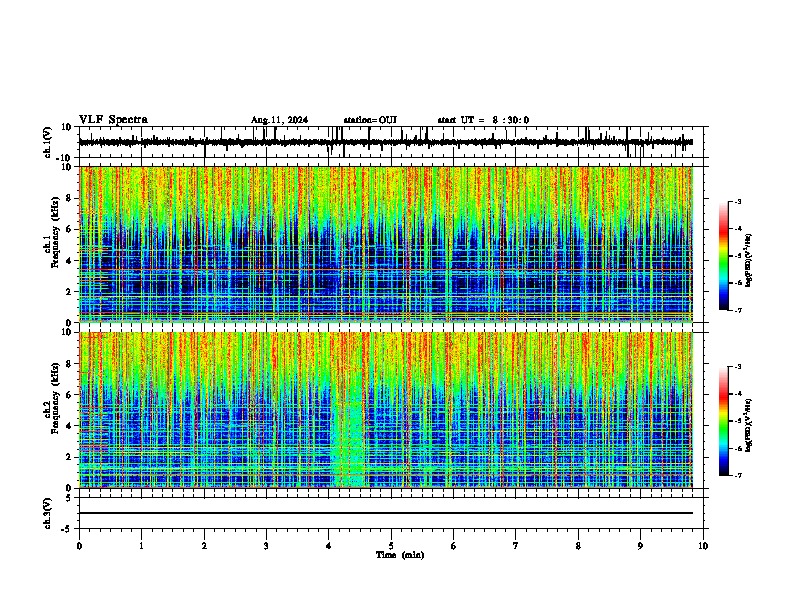Viewport: 792px width, 612px height.
Task: Click the "3" tick on the time axis
Action: 266,546
